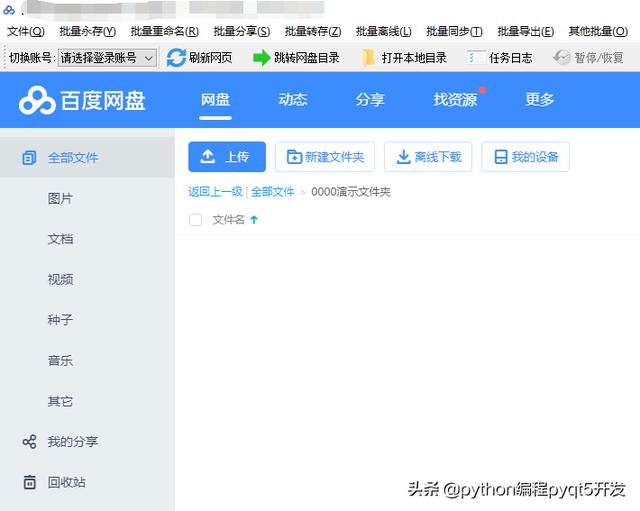Click the task log list icon
640x511 pixels.
coord(476,58)
